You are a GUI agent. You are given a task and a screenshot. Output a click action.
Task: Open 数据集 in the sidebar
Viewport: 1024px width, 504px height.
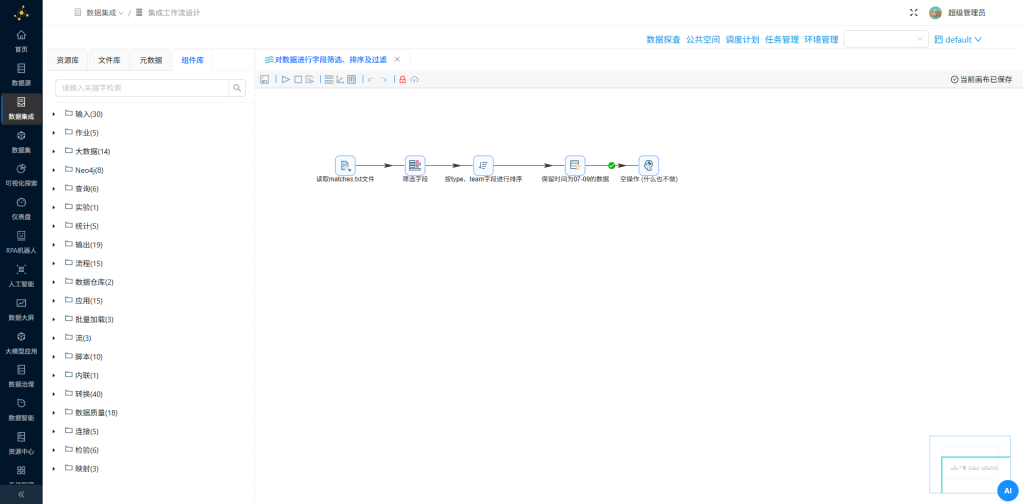pos(21,142)
